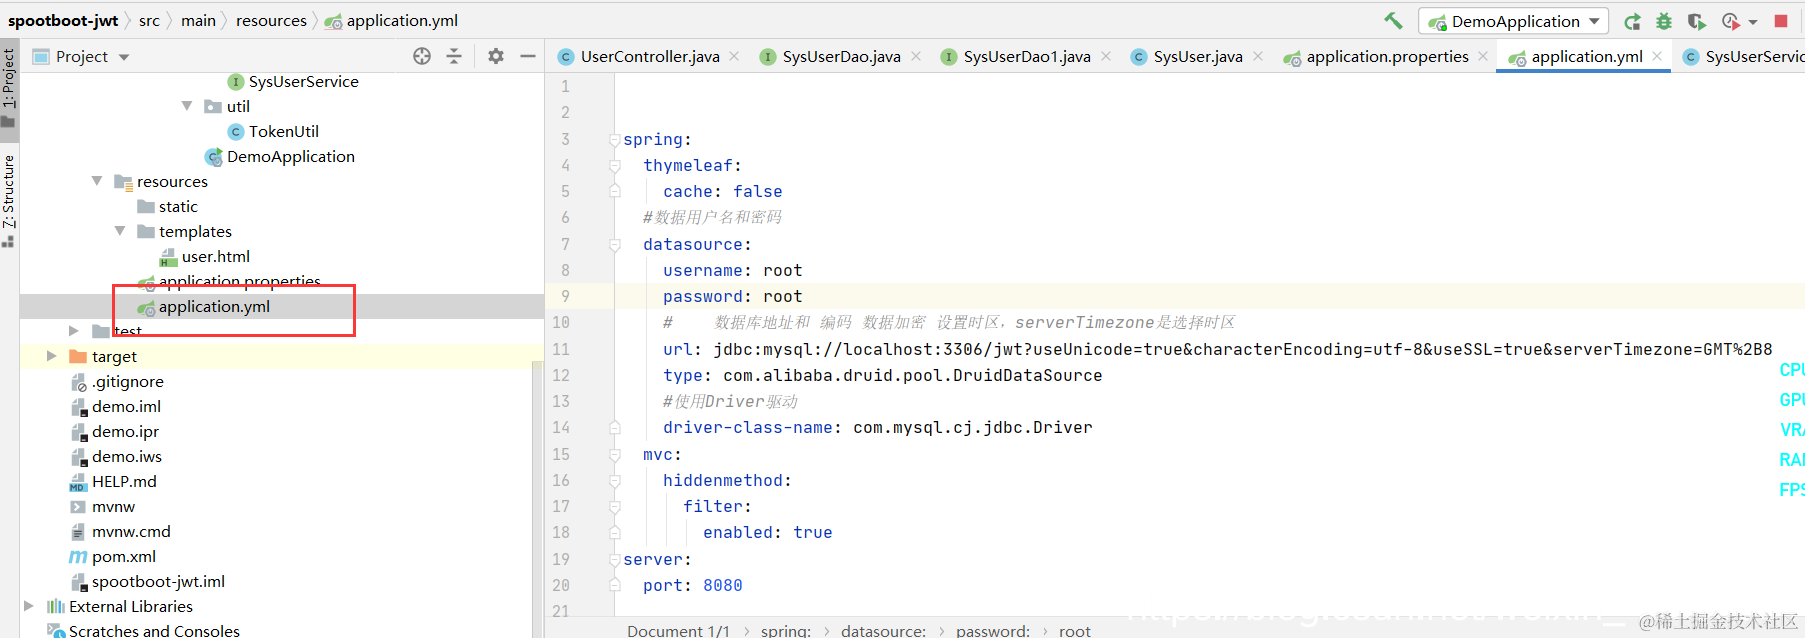
Task: Expand External Libraries node
Action: click(x=28, y=606)
